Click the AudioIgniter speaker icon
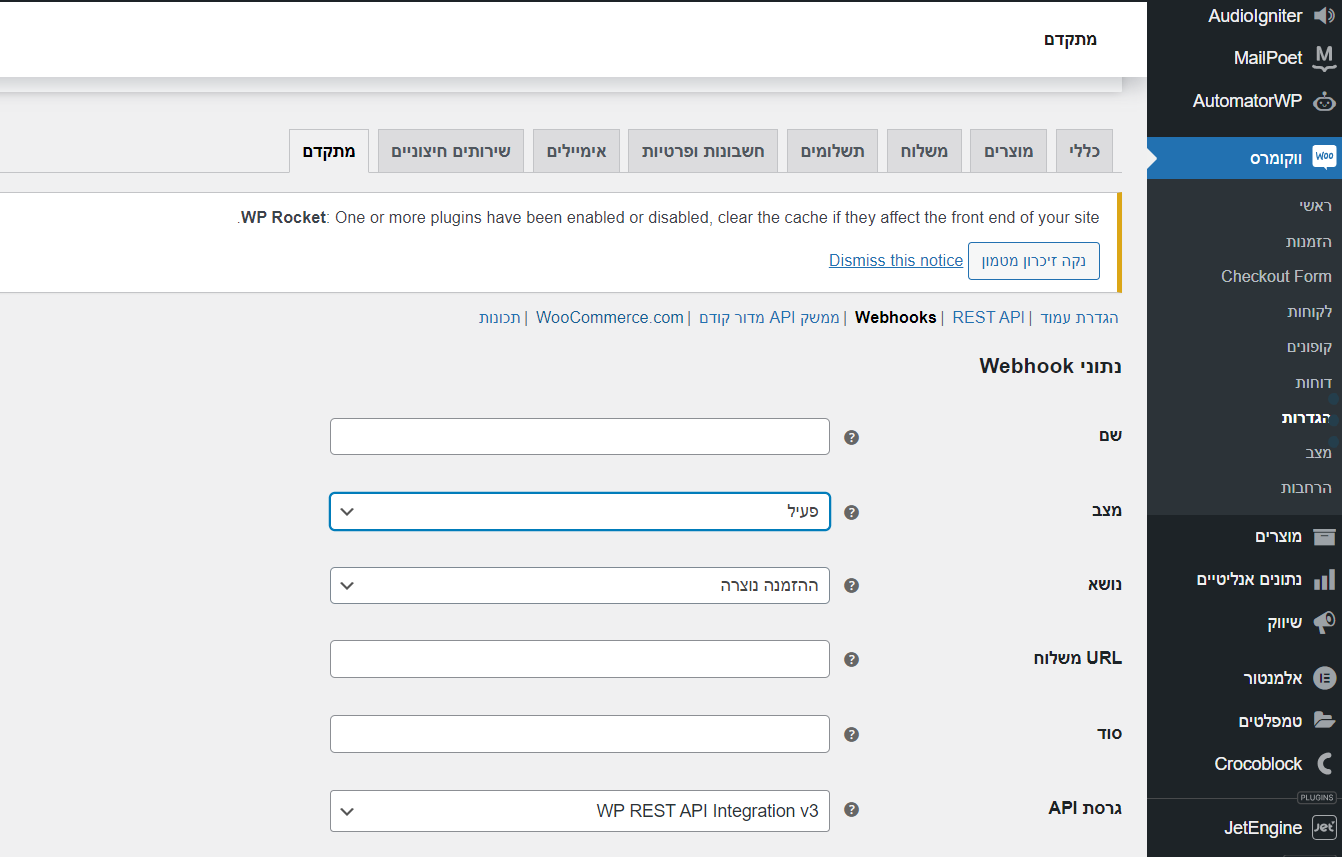This screenshot has width=1342, height=857. [x=1324, y=16]
